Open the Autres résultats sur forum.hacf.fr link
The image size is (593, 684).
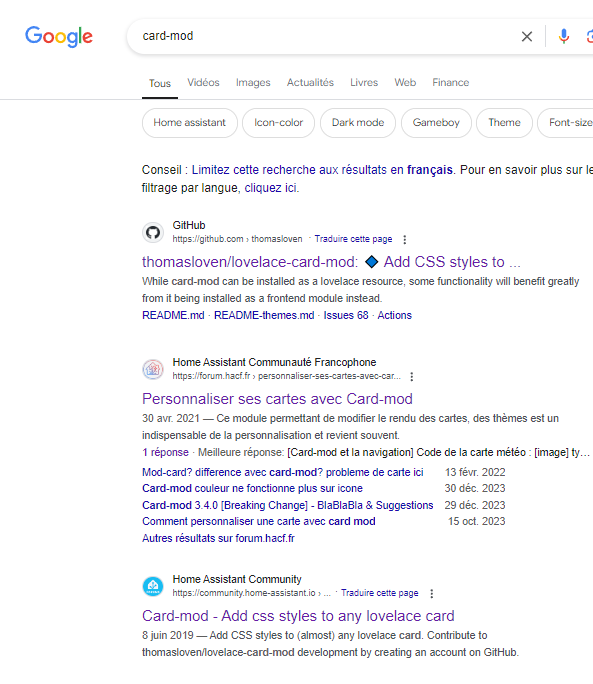coord(218,538)
